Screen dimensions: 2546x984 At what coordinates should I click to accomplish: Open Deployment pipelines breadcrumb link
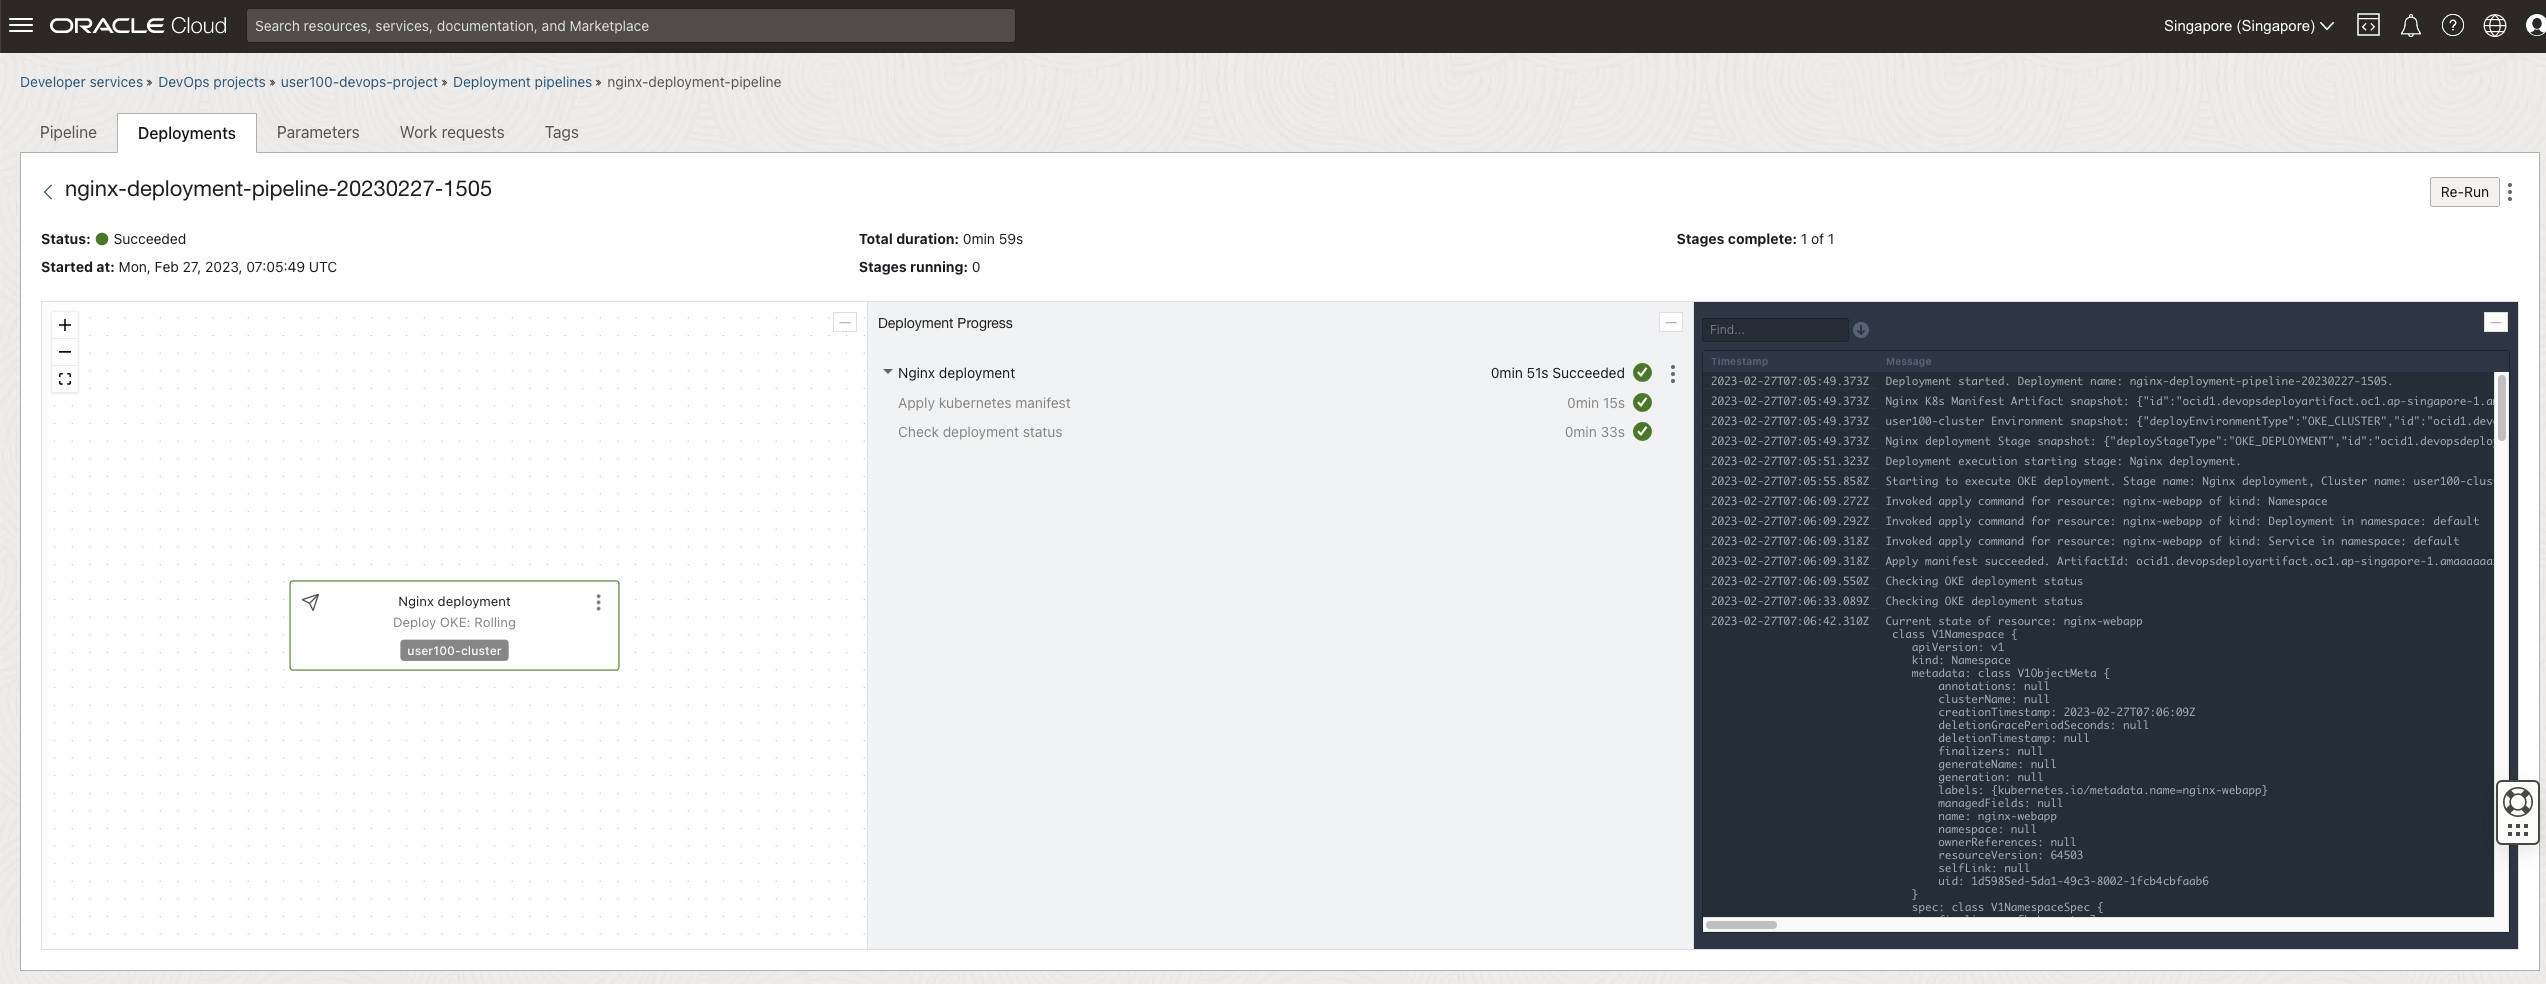tap(522, 82)
